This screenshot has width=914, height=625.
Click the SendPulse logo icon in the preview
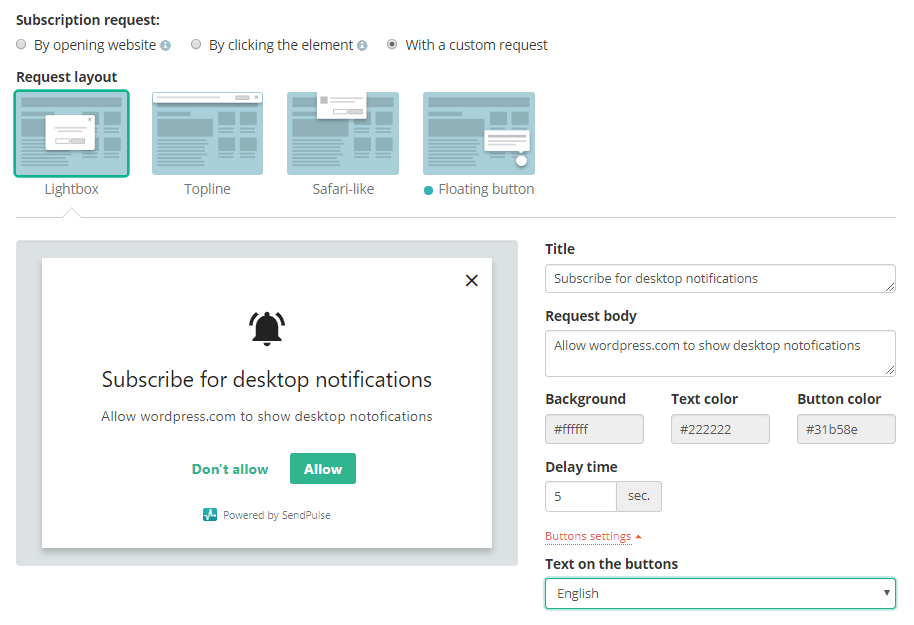[210, 514]
